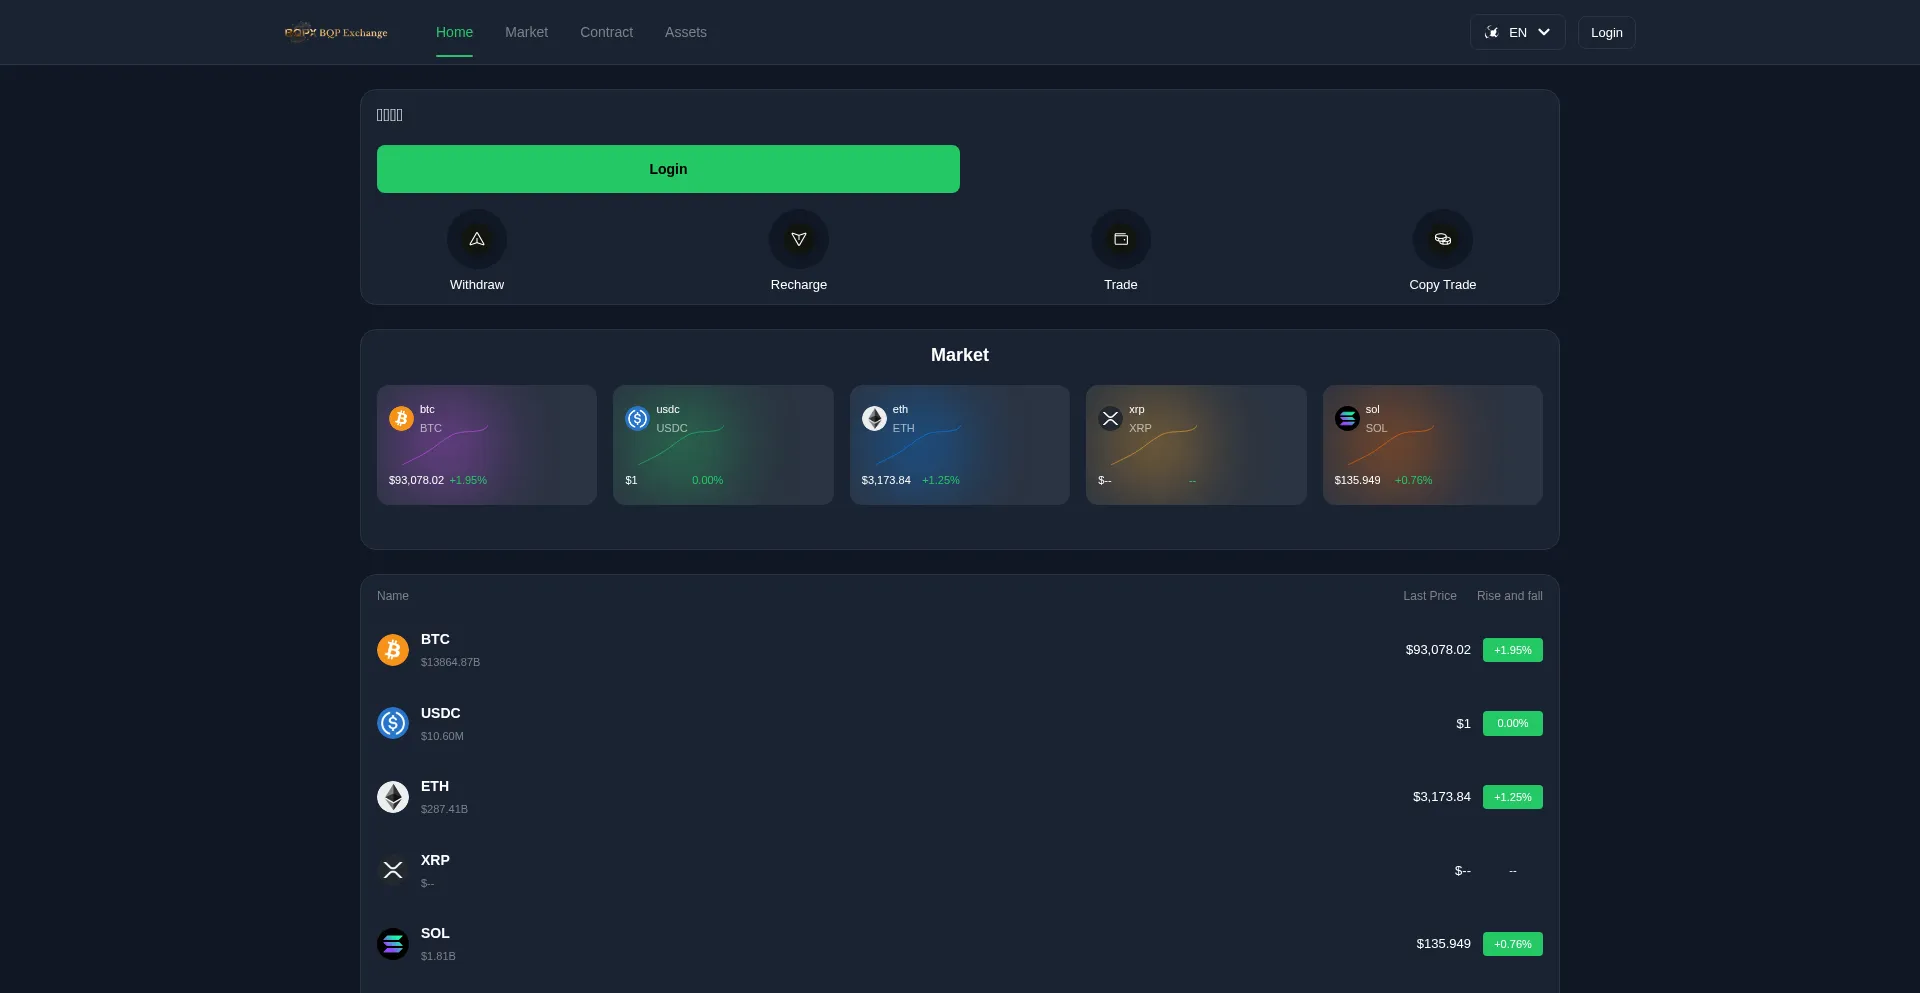Go to the Assets tab
The width and height of the screenshot is (1920, 993).
(x=685, y=32)
